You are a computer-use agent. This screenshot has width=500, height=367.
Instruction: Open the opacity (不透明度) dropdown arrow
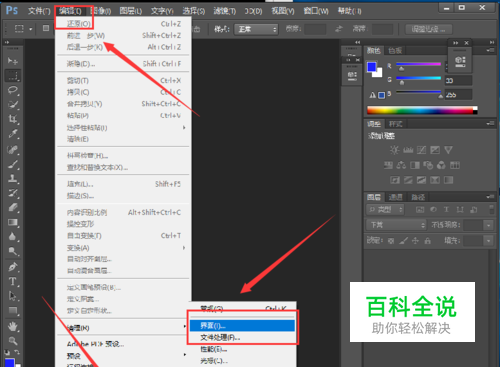coord(488,225)
